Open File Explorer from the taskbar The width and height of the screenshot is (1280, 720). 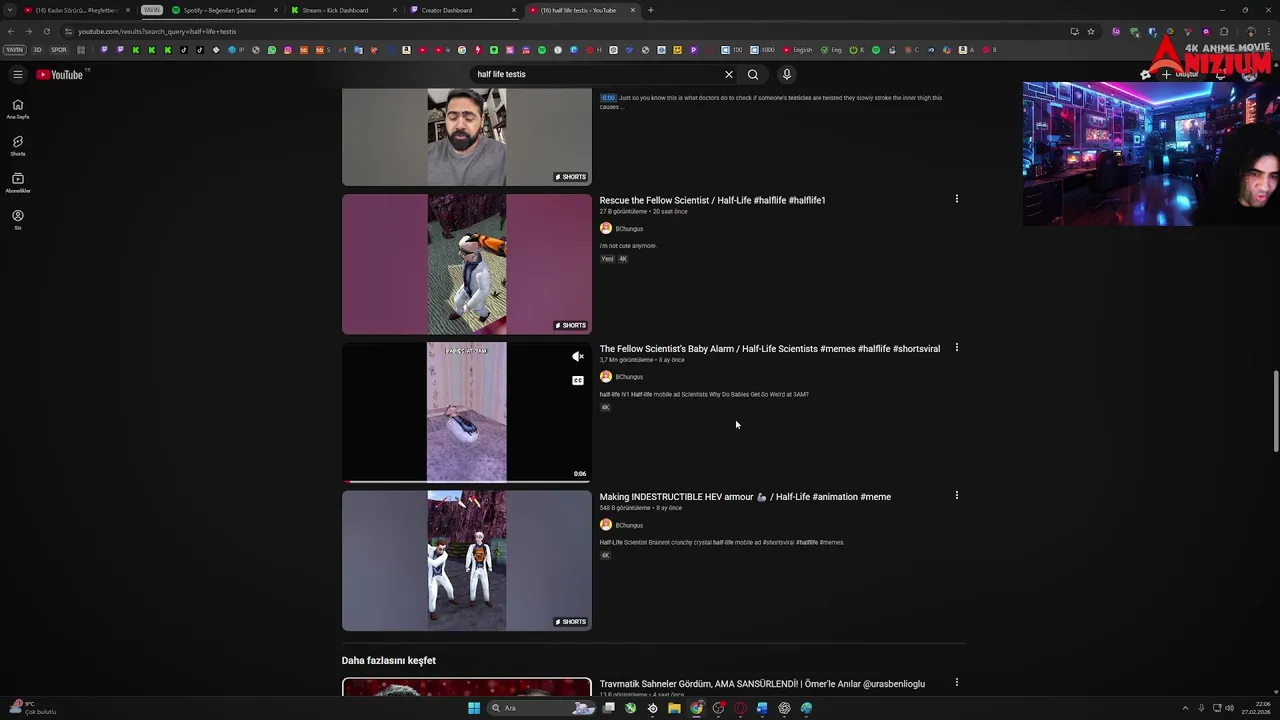(x=674, y=708)
